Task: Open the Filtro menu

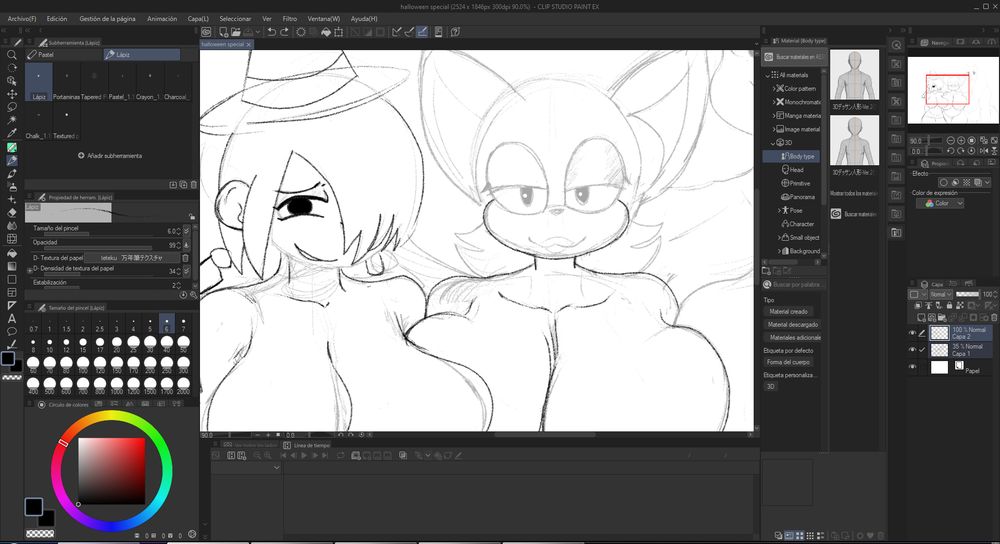Action: point(290,19)
